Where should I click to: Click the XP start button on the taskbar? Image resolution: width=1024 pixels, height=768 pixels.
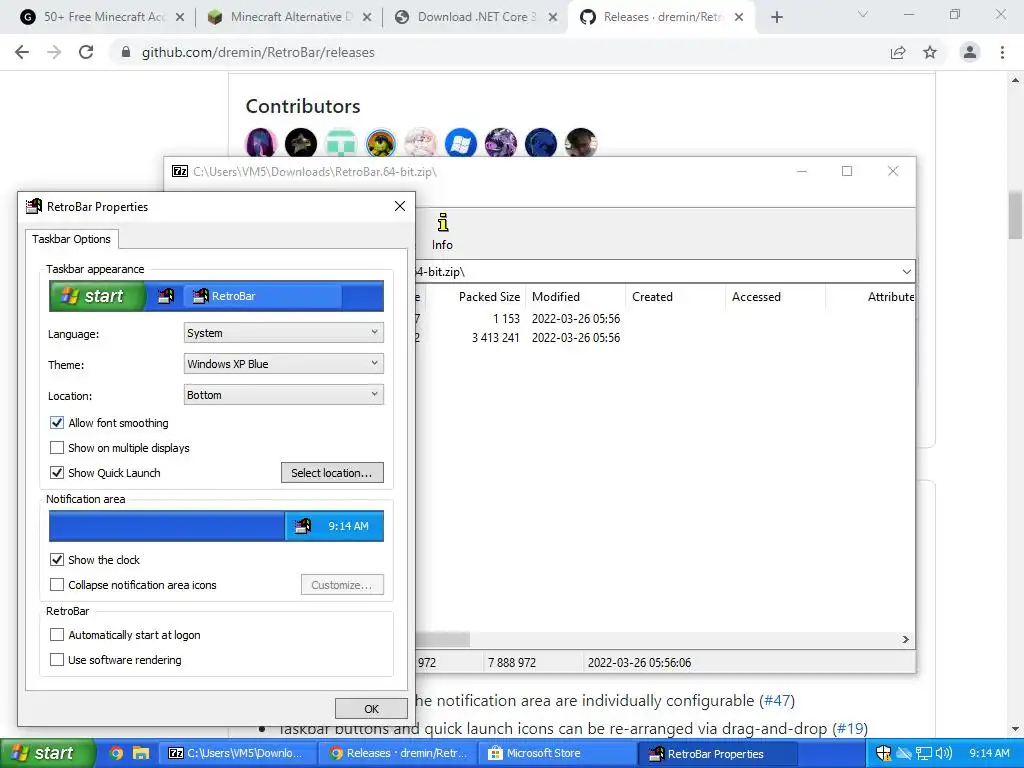pos(48,753)
